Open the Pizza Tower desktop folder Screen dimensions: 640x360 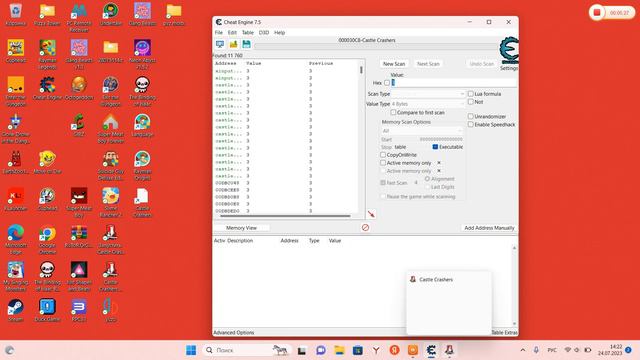(x=47, y=15)
